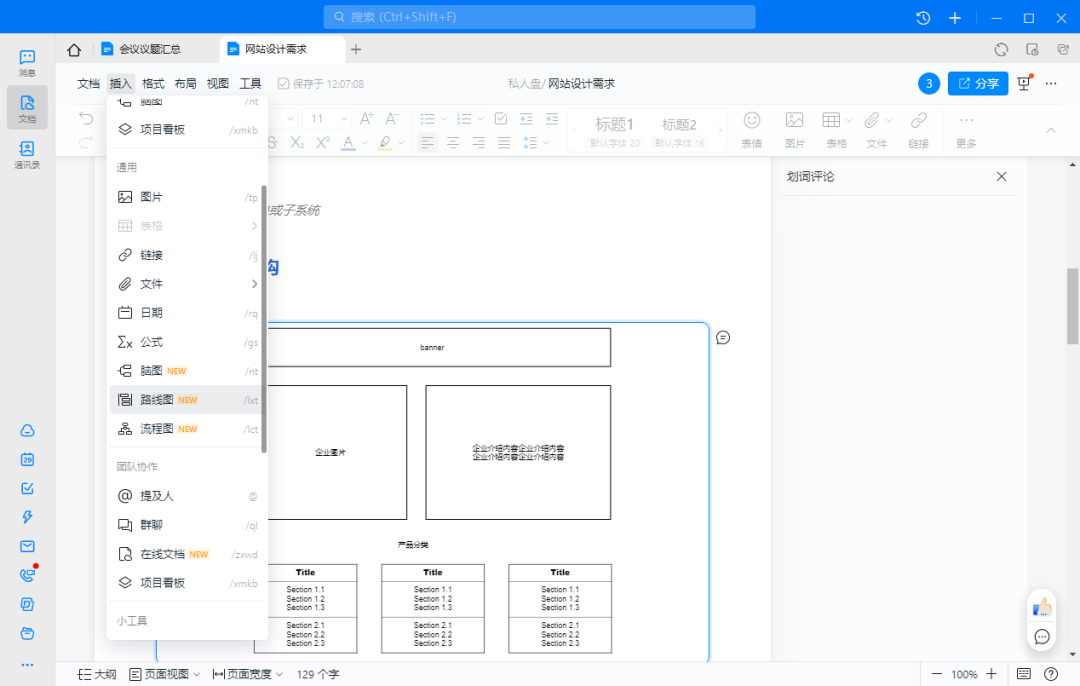Click the home icon in tab bar
The width and height of the screenshot is (1080, 686).
pos(74,50)
